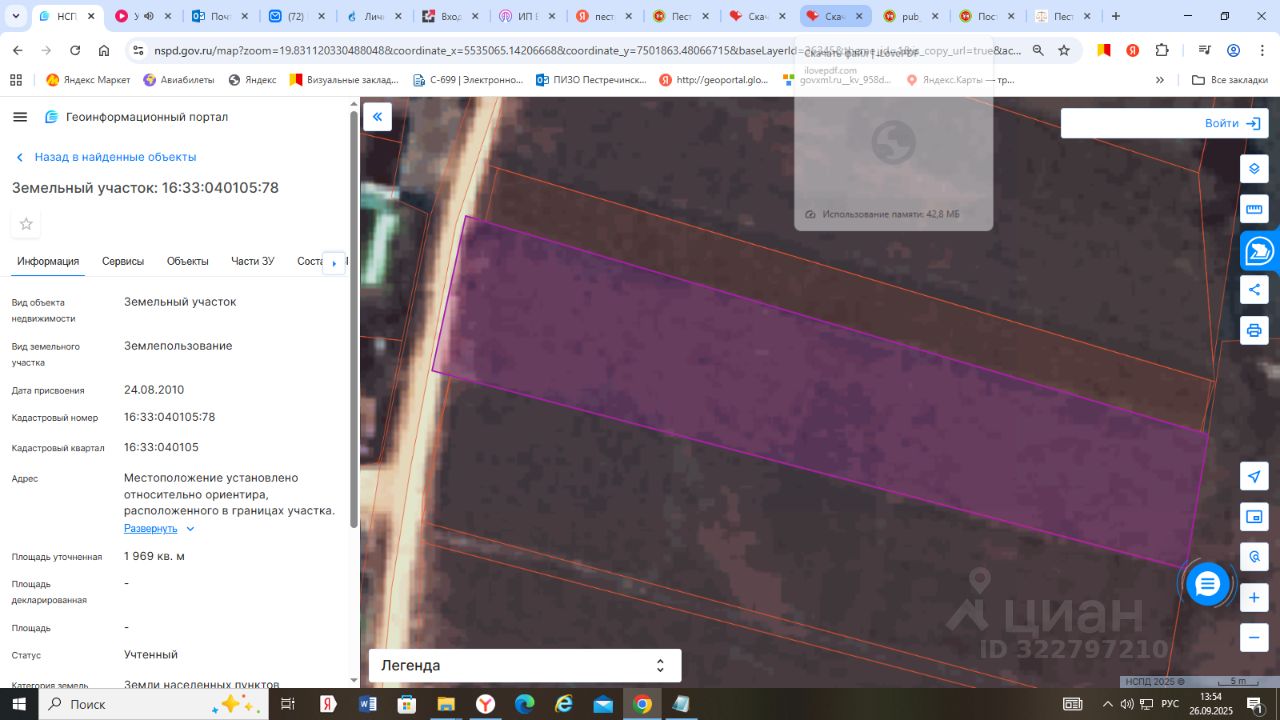The image size is (1280, 720).
Task: Expand the Легенда panel
Action: 525,665
